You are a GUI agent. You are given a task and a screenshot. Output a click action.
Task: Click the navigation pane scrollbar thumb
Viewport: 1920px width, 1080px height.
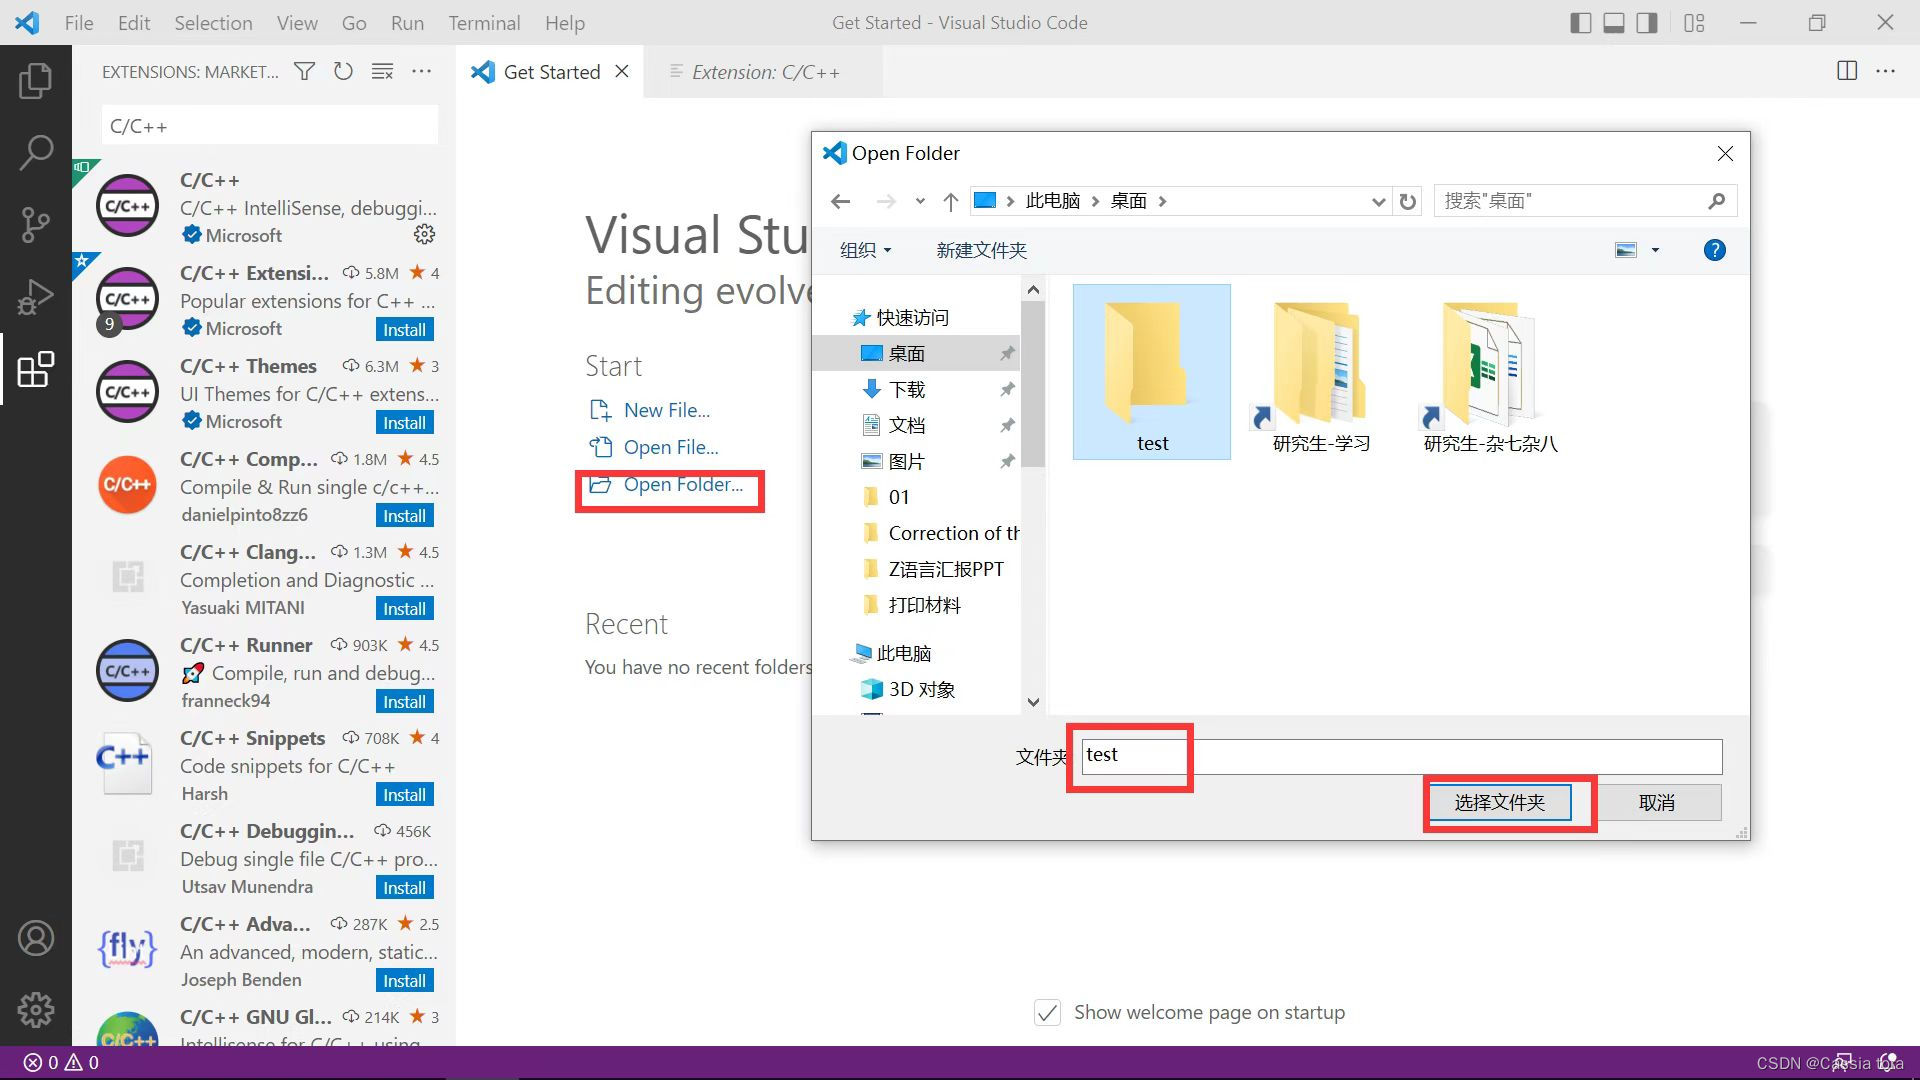click(1033, 384)
